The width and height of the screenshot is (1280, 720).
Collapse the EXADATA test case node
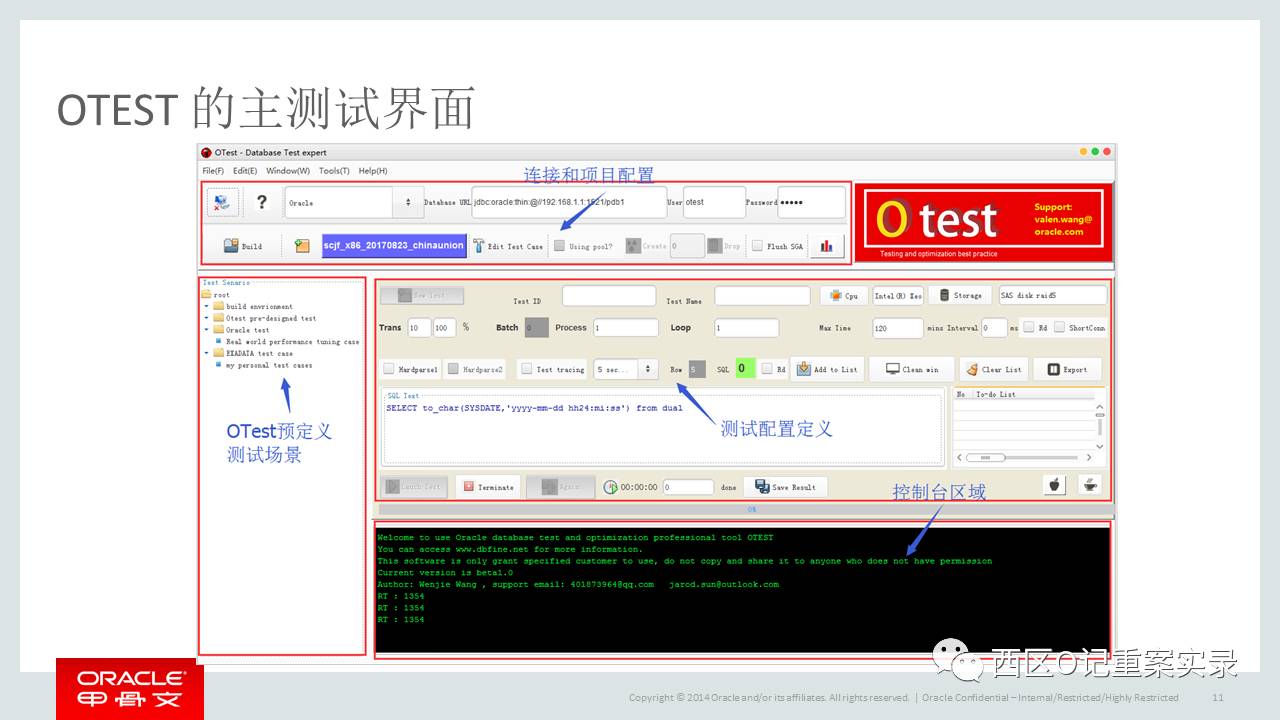pyautogui.click(x=206, y=353)
